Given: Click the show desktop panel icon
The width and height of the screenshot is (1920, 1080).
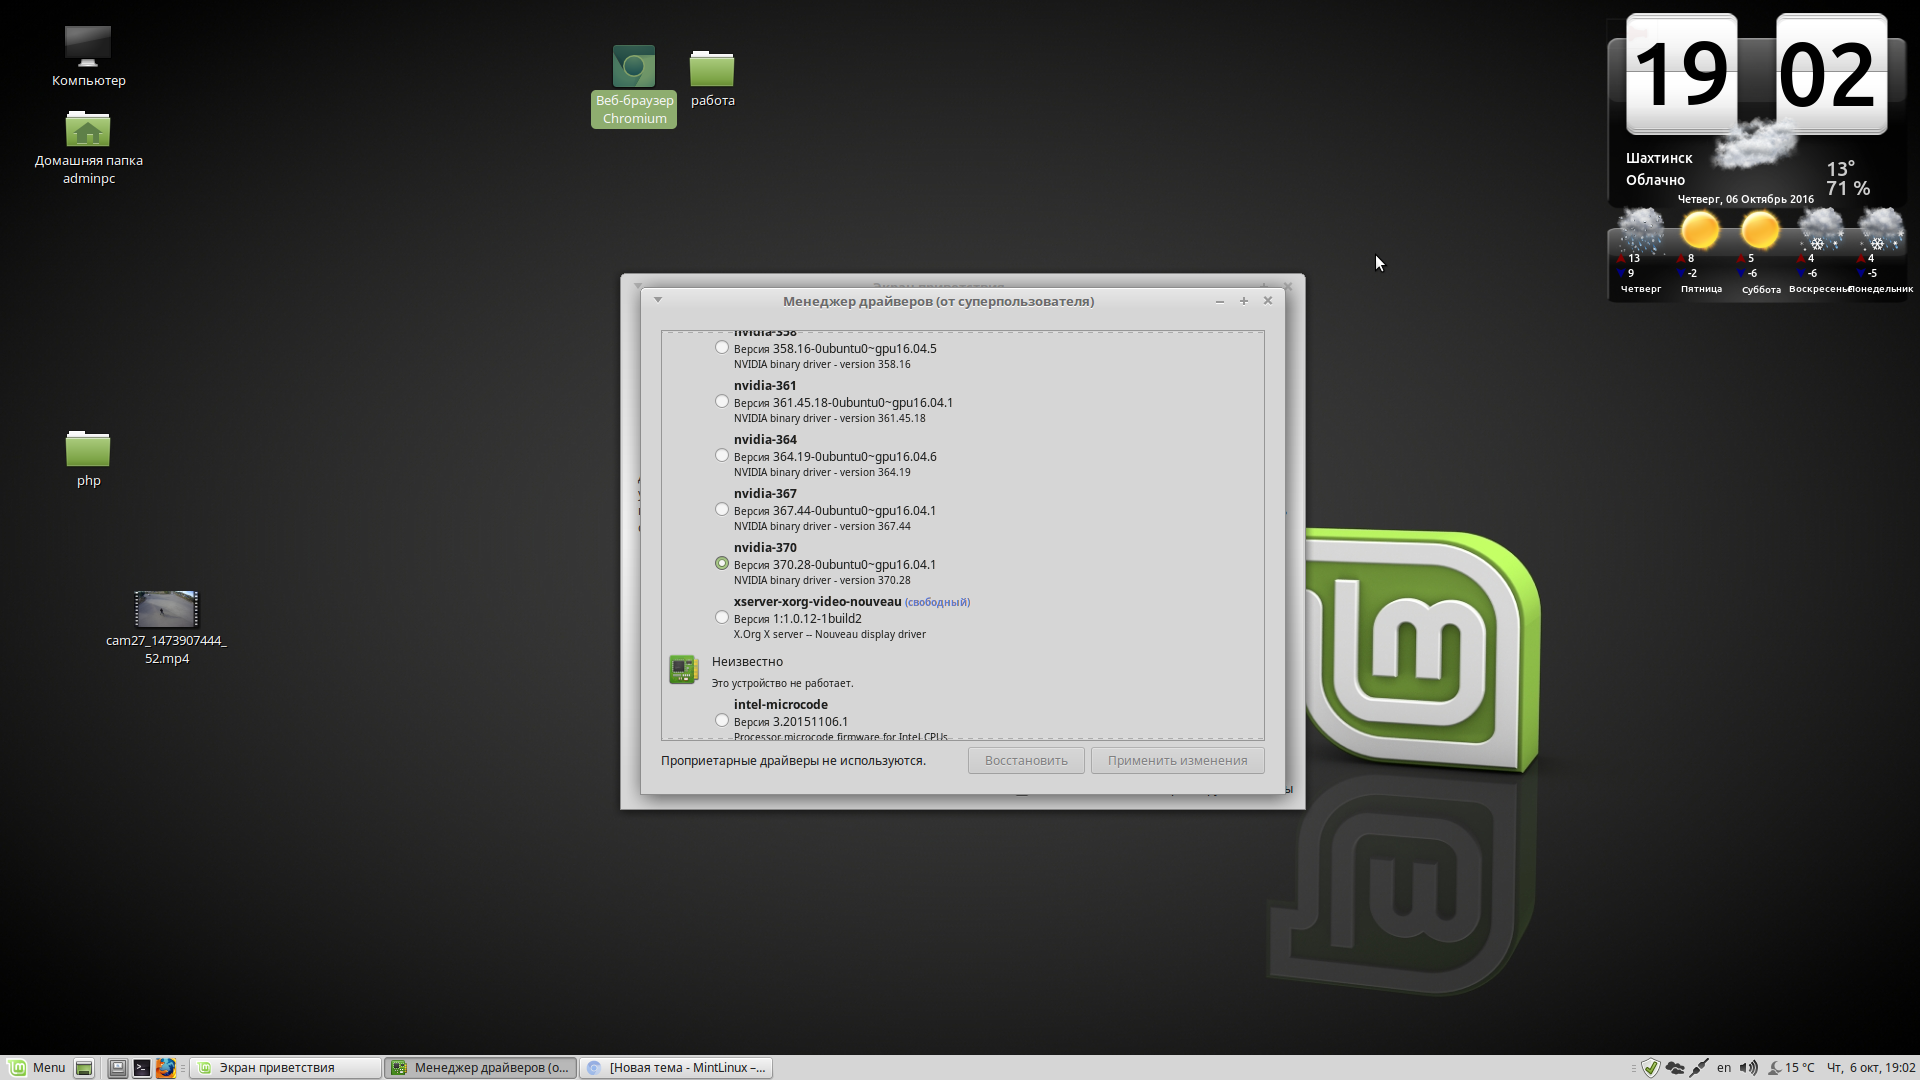Looking at the screenshot, I should 84,1068.
